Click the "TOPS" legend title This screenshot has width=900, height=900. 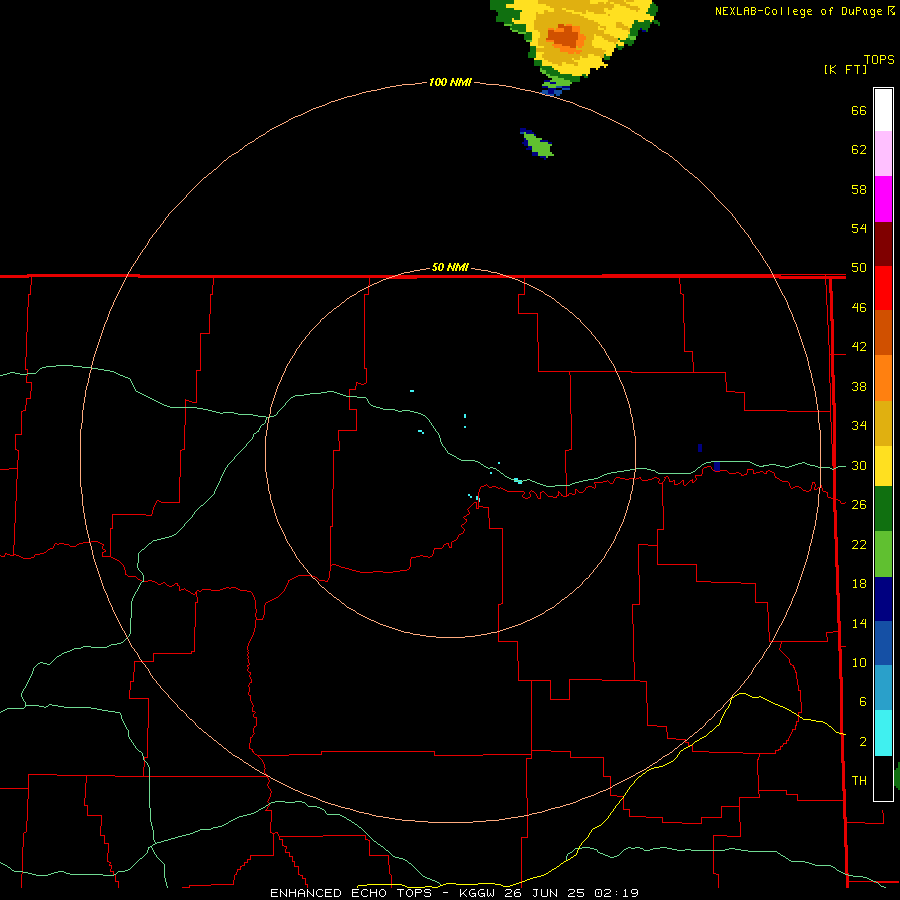coord(879,59)
